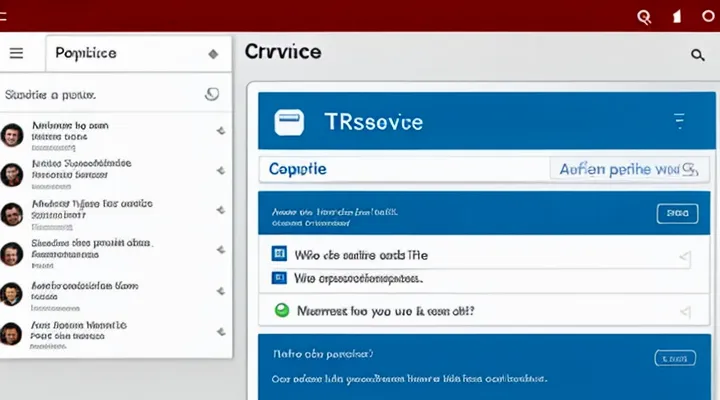
Task: Toggle the first blue checkbox in message list
Action: [x=280, y=255]
